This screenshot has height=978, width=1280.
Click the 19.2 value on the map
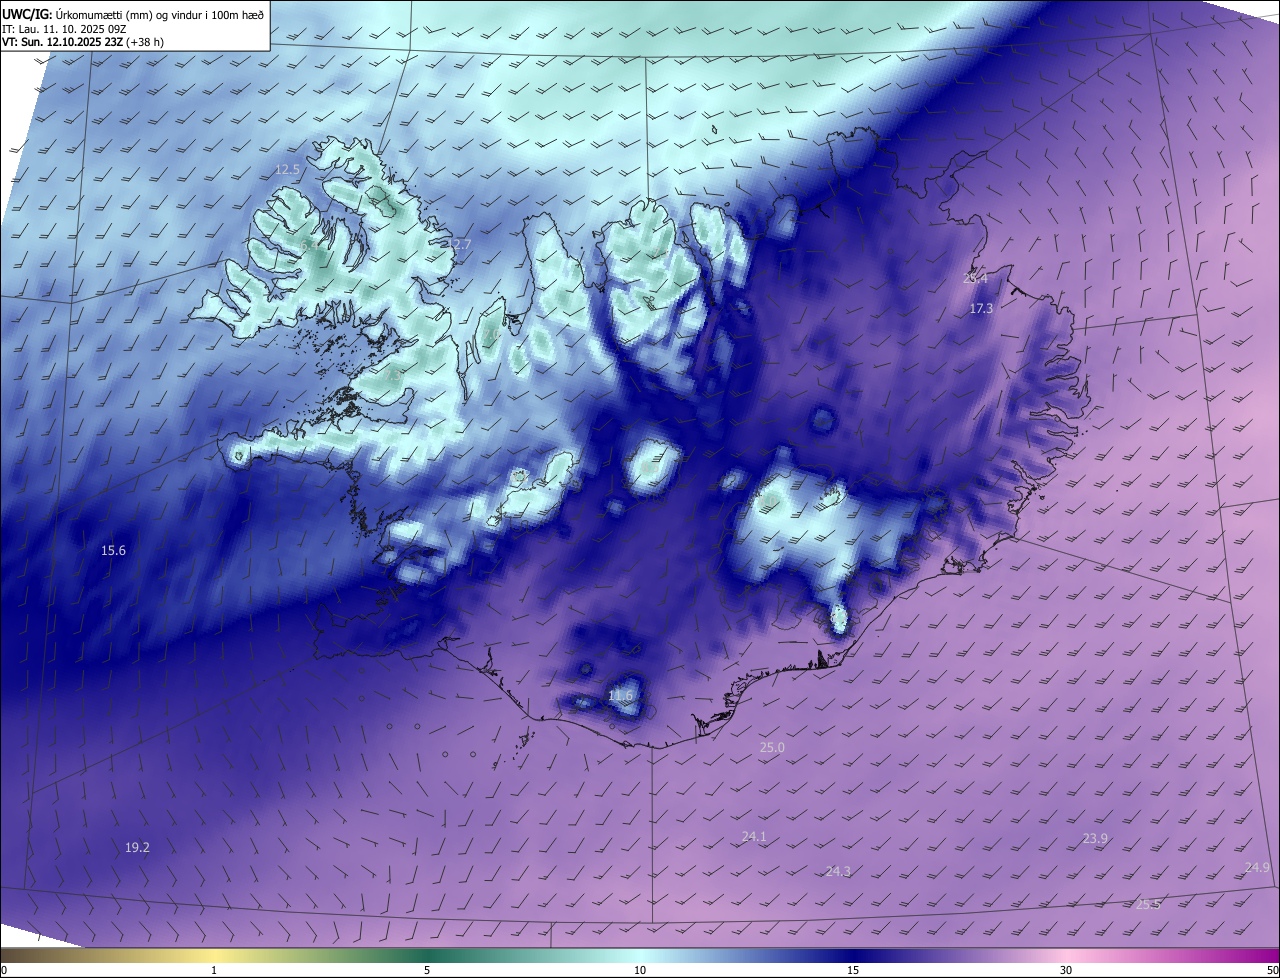coord(137,848)
